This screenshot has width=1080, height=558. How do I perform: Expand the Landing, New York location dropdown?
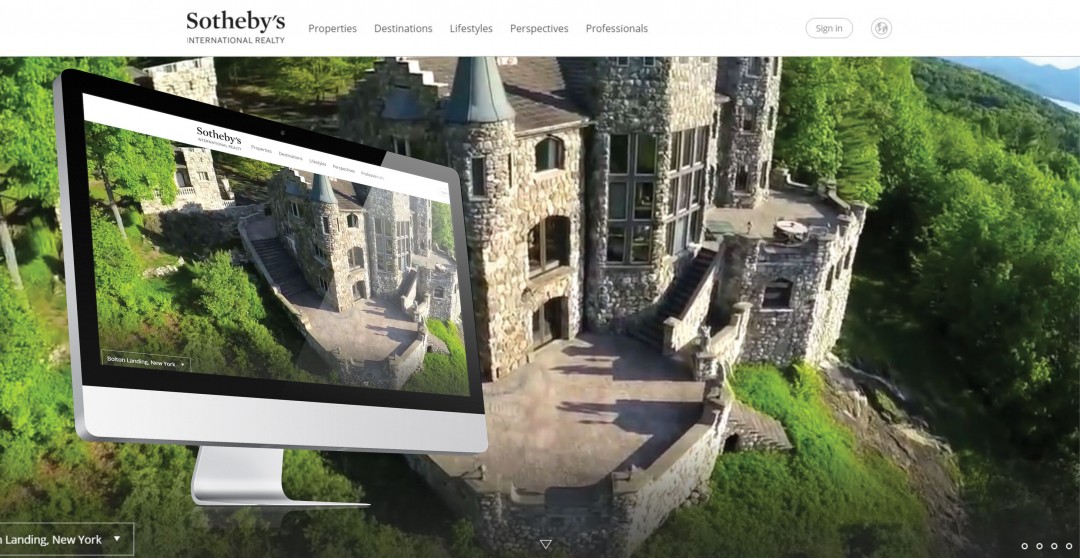[x=65, y=539]
